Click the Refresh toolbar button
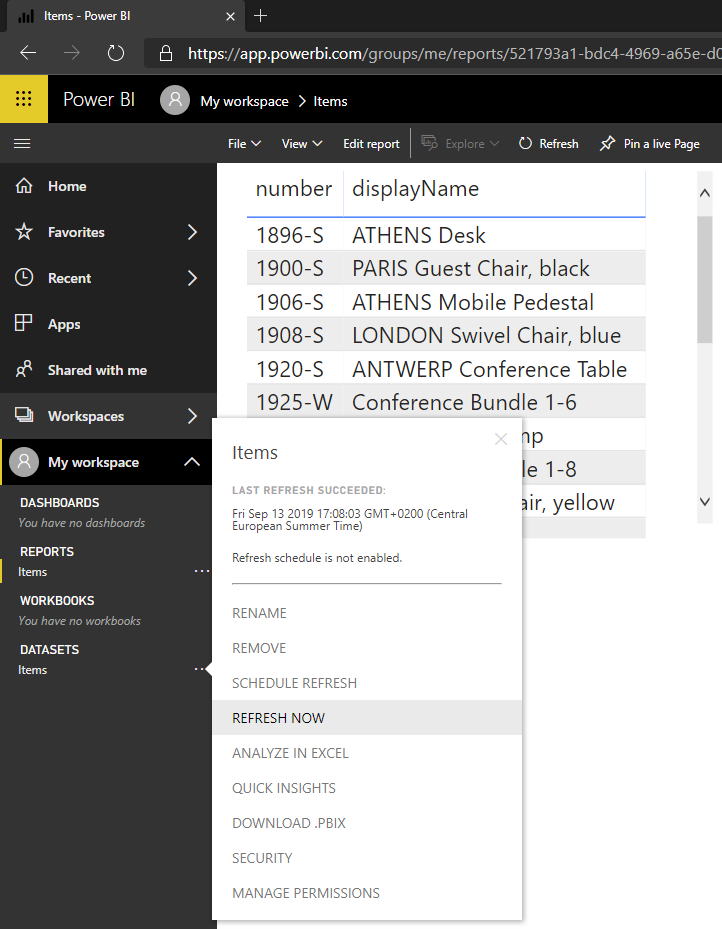Screen dimensions: 722x929 [548, 144]
